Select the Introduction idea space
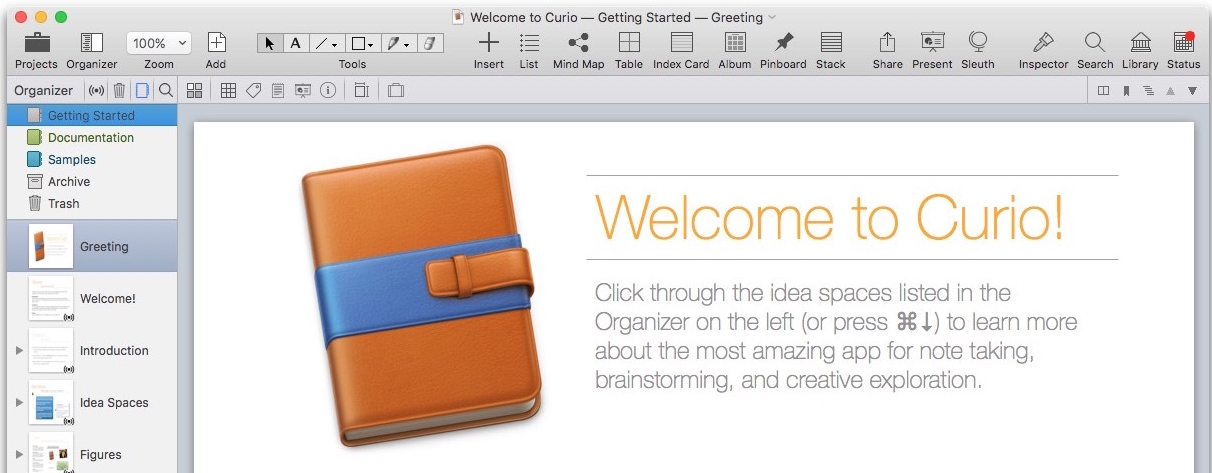 pyautogui.click(x=92, y=350)
